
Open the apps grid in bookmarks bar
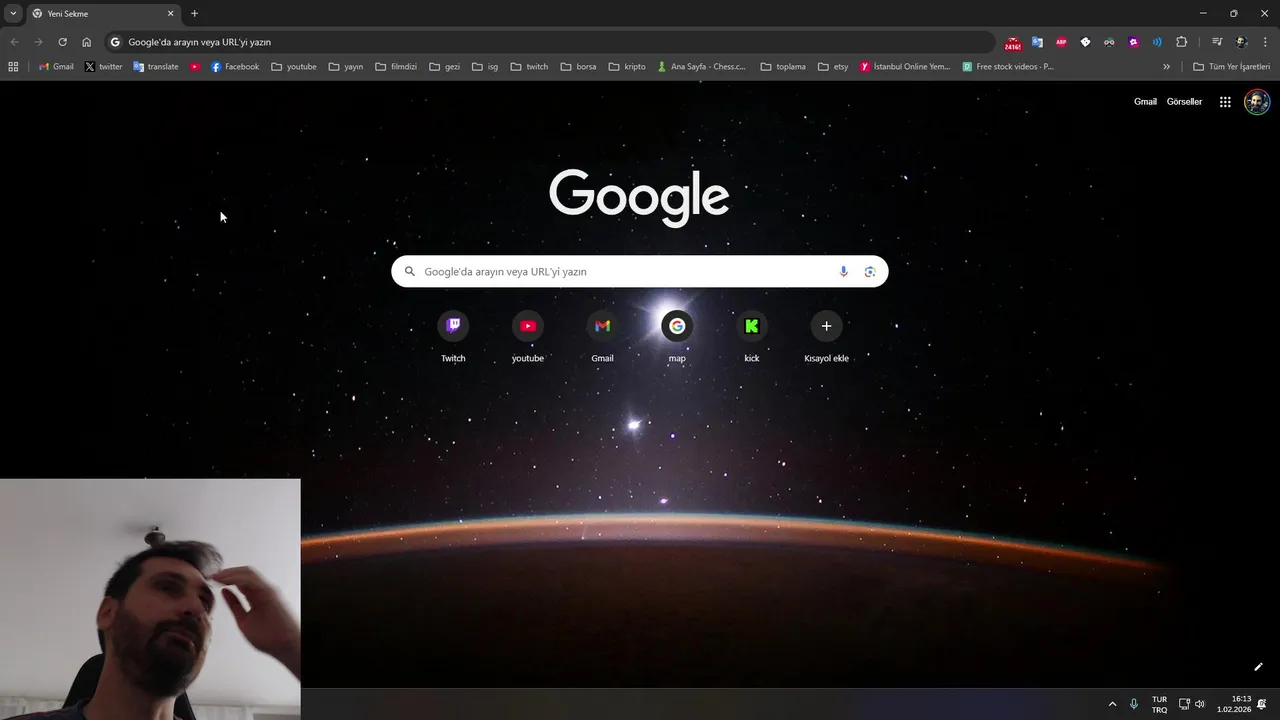pyautogui.click(x=13, y=67)
